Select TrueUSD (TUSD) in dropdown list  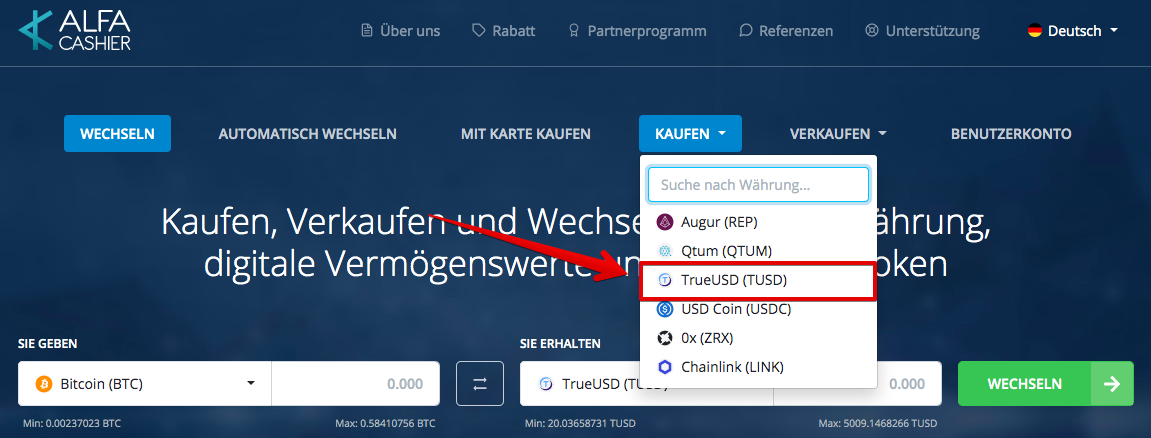coord(758,280)
